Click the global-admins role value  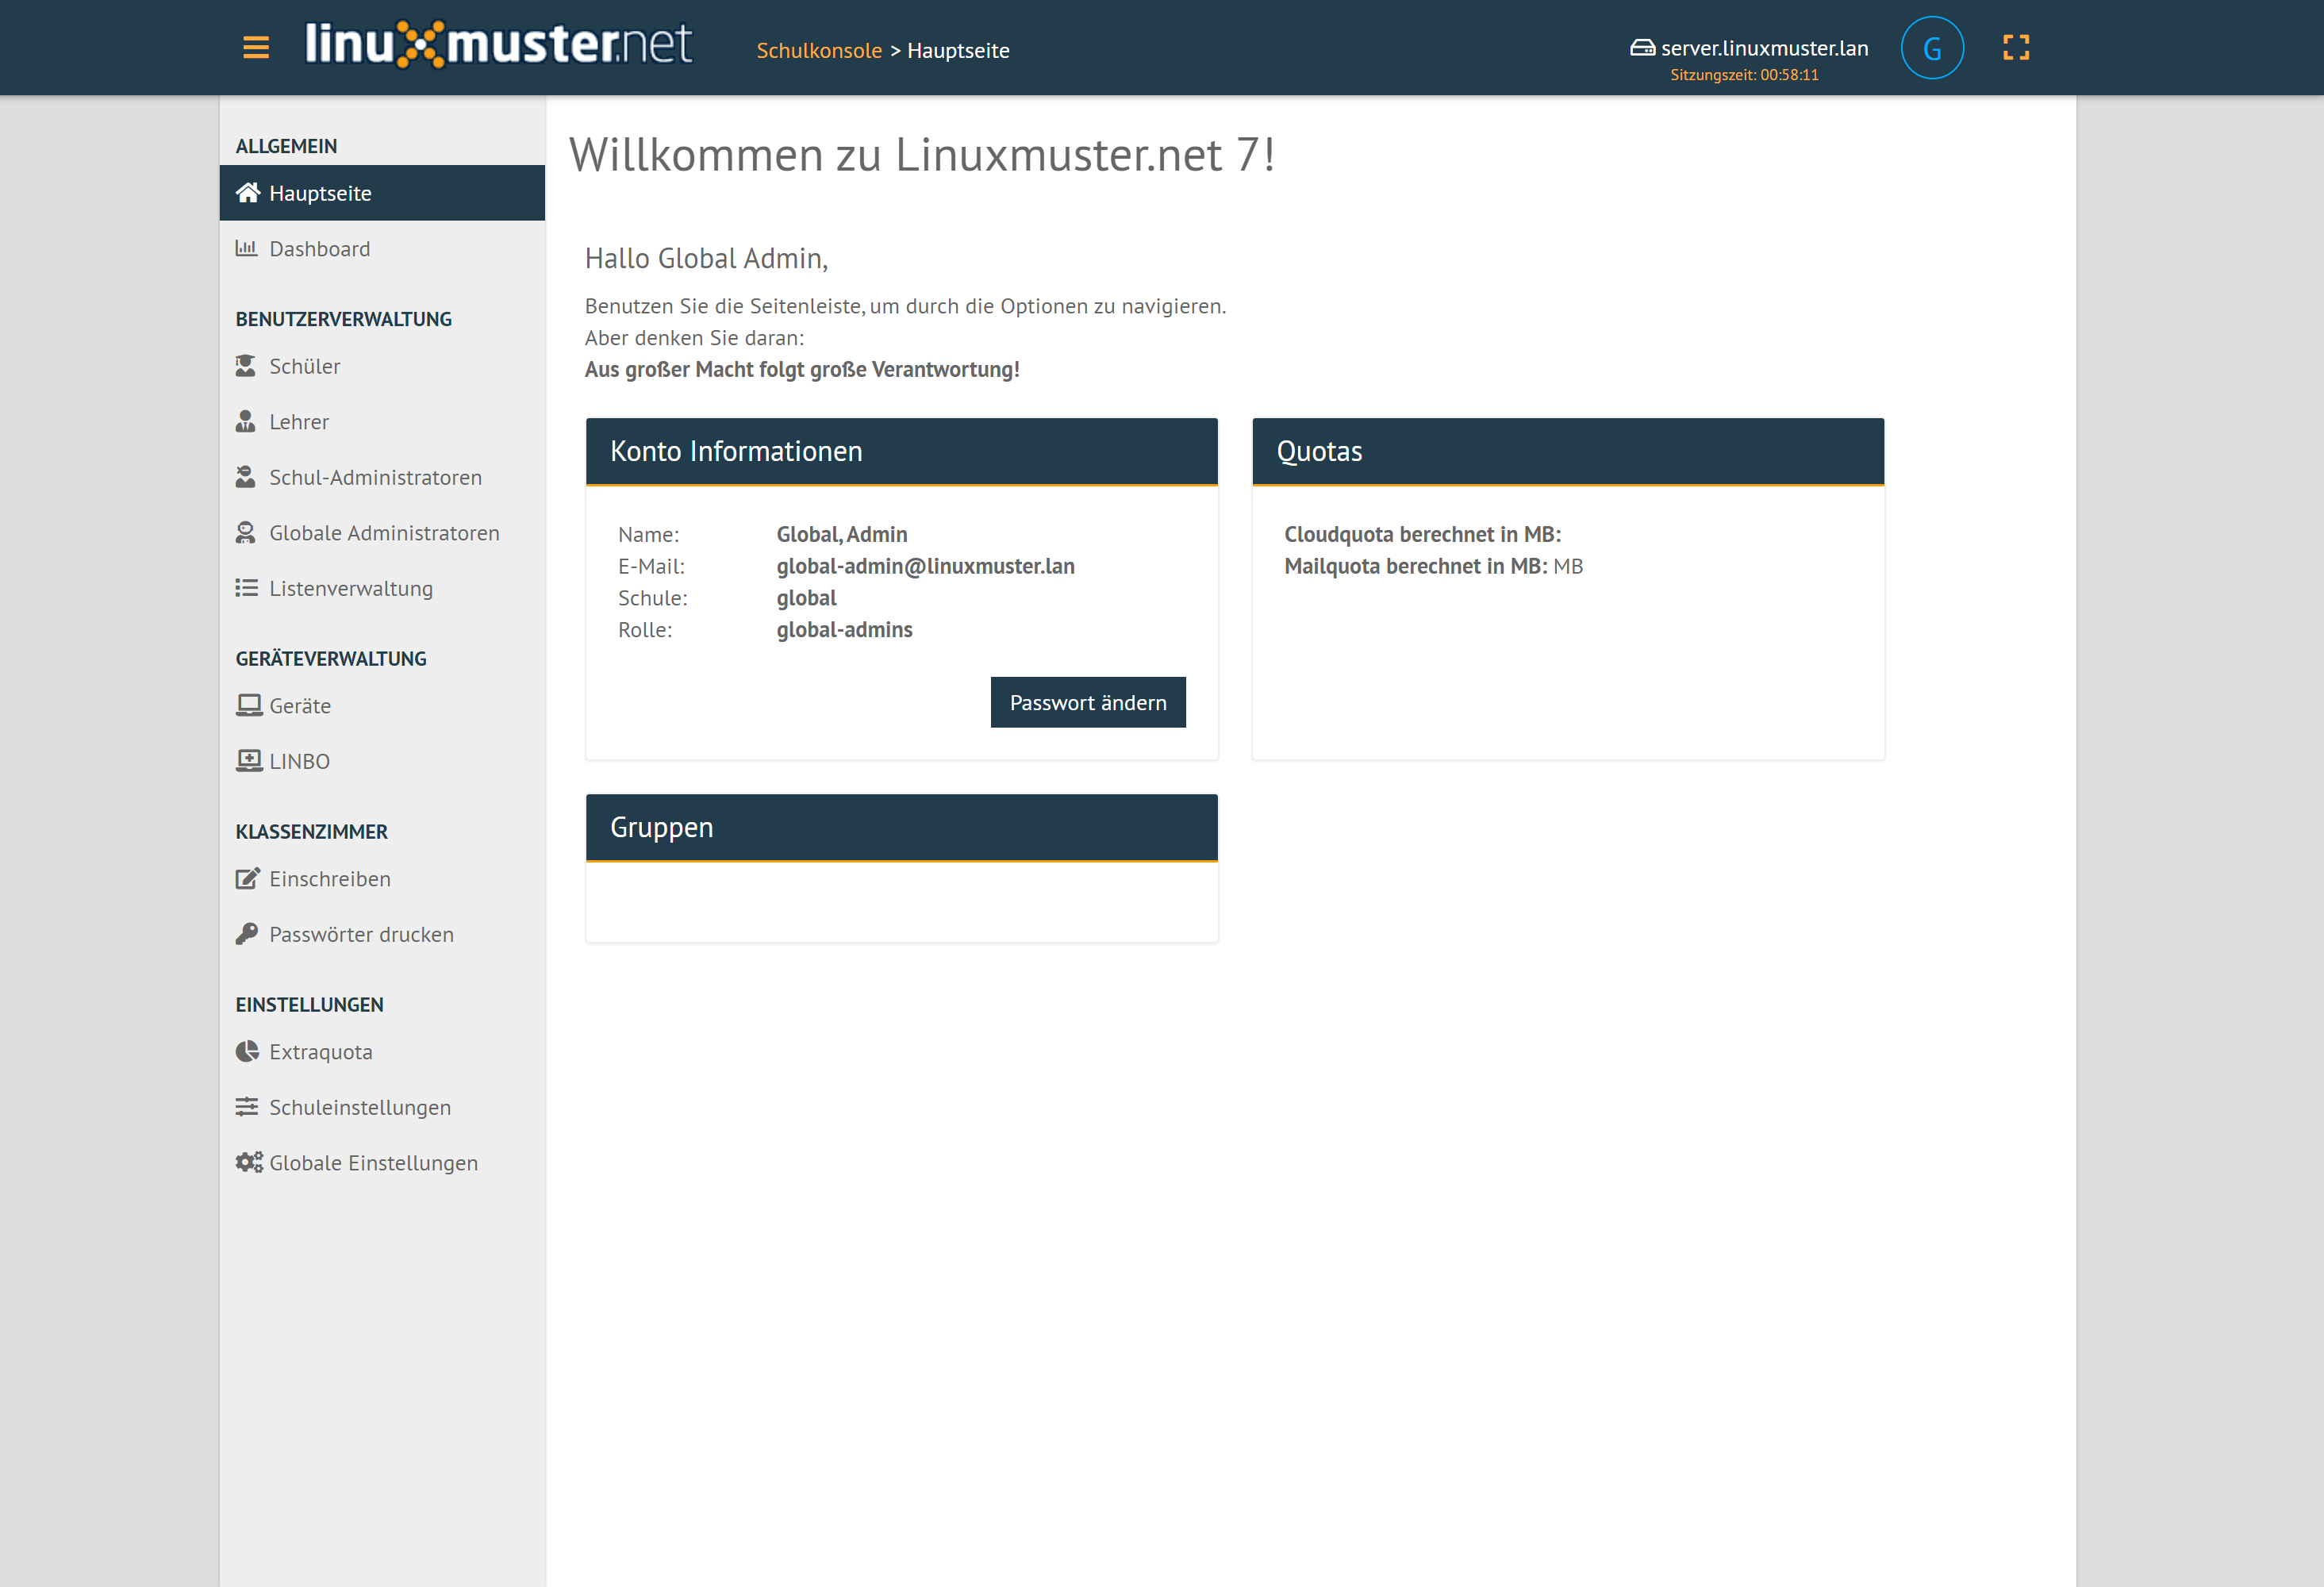pos(844,629)
